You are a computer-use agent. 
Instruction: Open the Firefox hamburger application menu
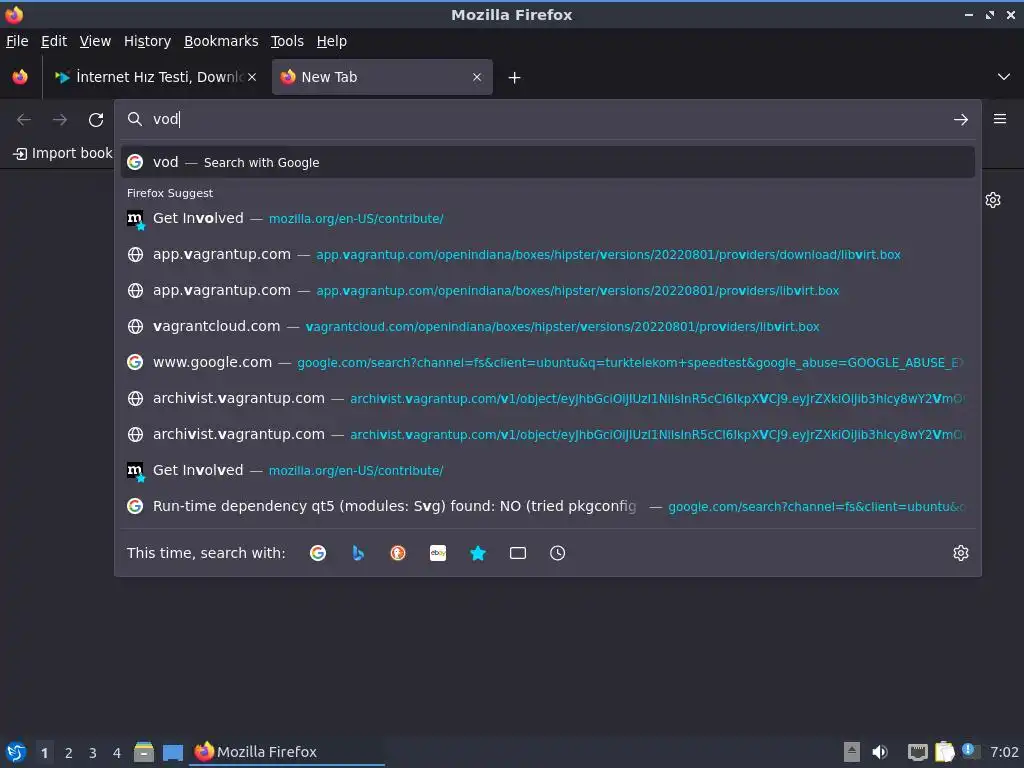click(x=1000, y=119)
